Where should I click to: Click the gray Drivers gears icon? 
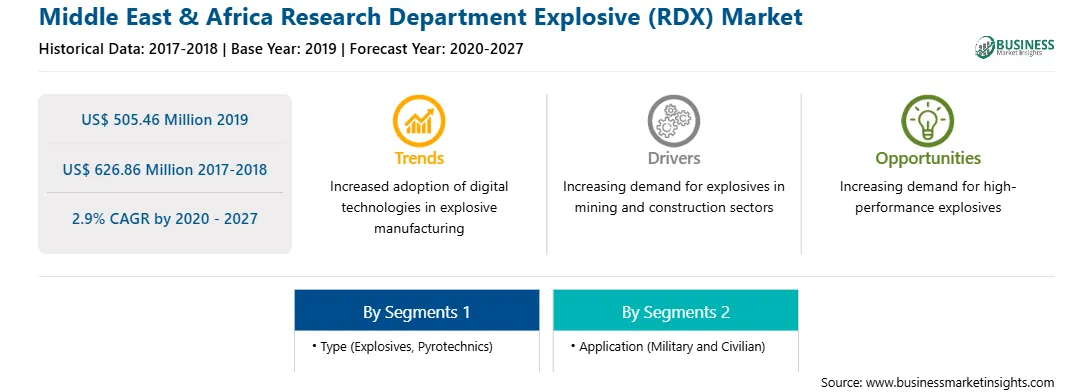[673, 121]
